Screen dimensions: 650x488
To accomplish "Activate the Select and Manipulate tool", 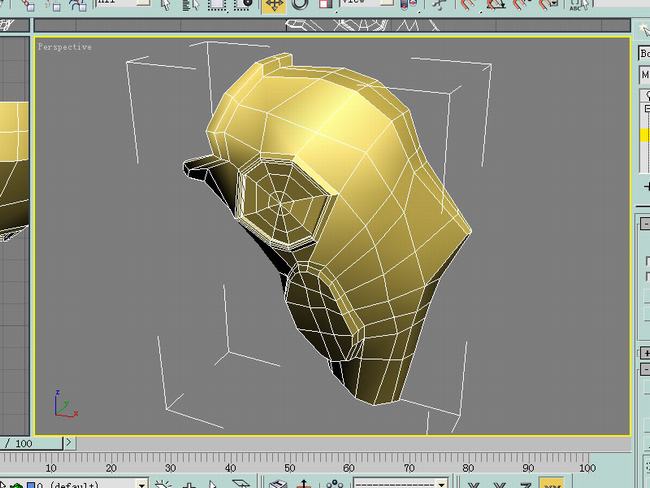I will point(439,4).
